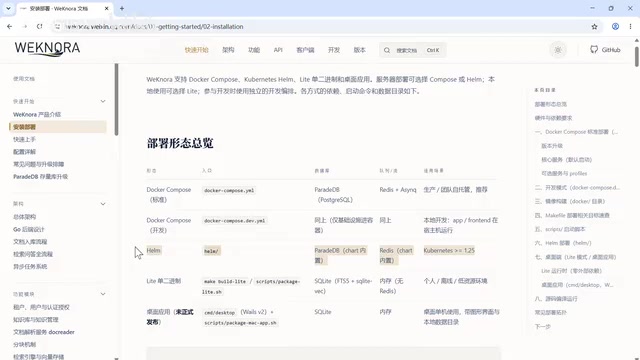Open 配置详解 in the sidebar
Viewport: 640px width, 360px height.
24,151
